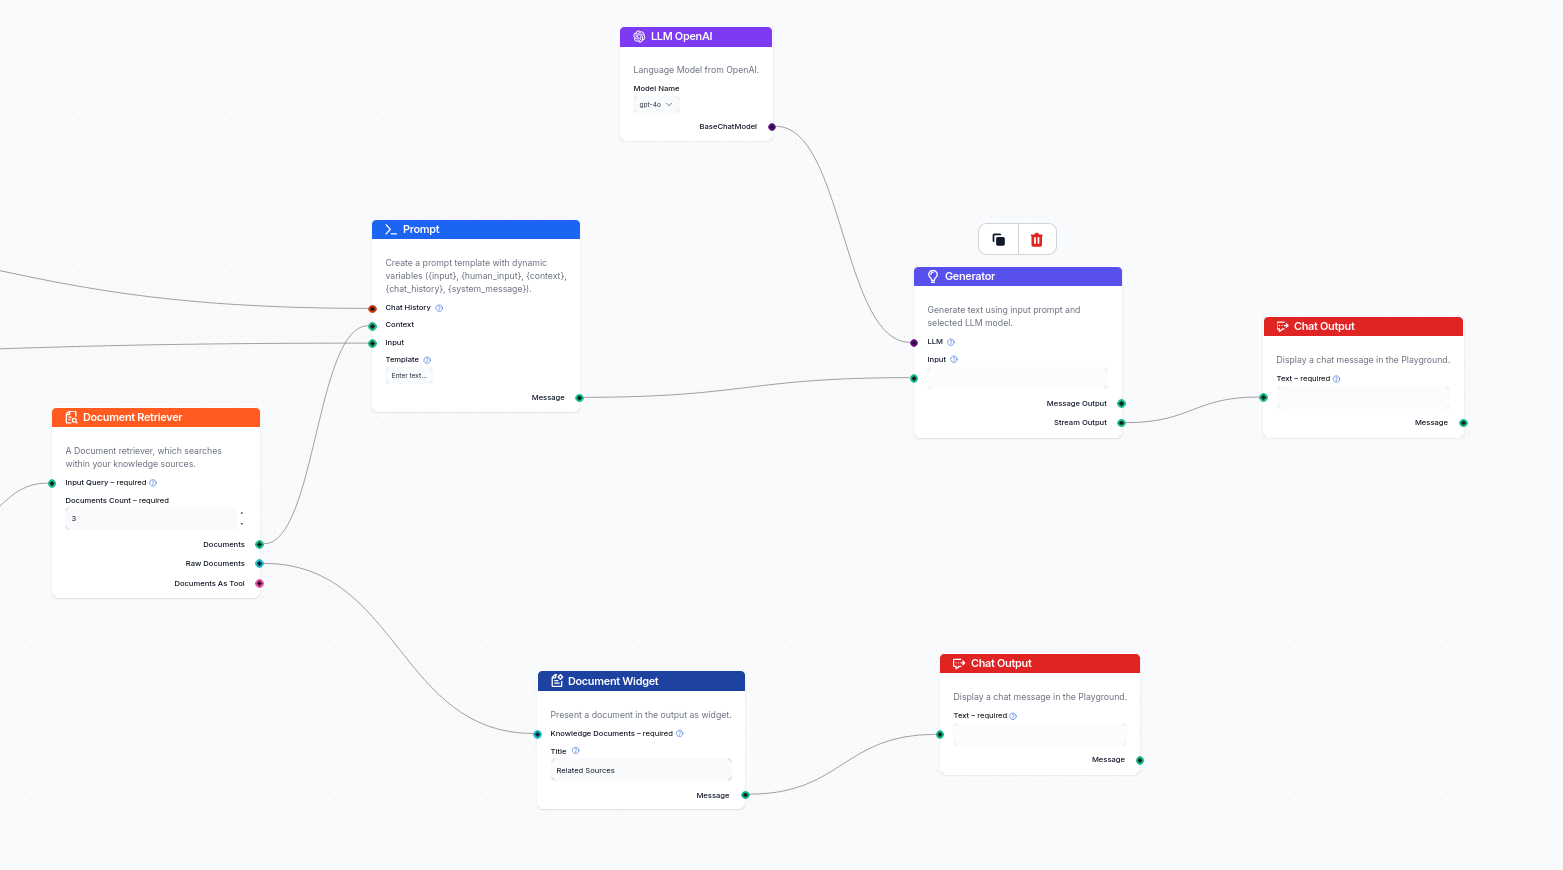Increment Documents Count using the up arrow

[240, 513]
